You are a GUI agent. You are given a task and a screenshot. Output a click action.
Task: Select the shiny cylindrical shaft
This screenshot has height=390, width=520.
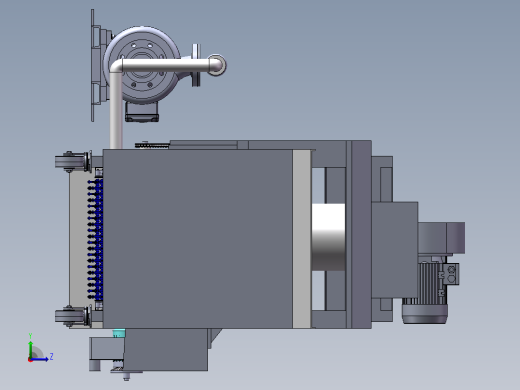coord(328,237)
